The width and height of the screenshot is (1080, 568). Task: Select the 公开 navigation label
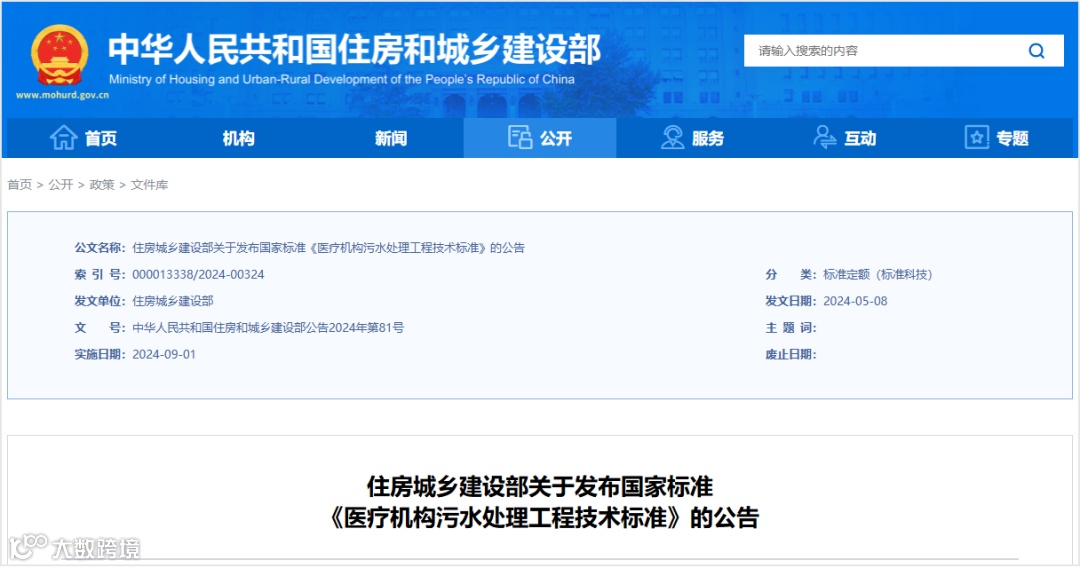click(556, 138)
